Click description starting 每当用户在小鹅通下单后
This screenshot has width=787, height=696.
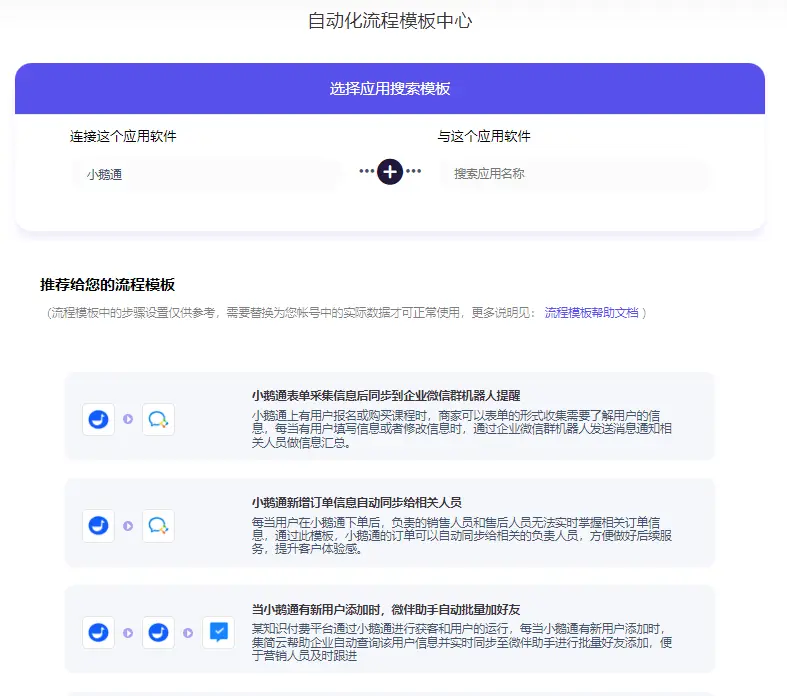(x=462, y=535)
